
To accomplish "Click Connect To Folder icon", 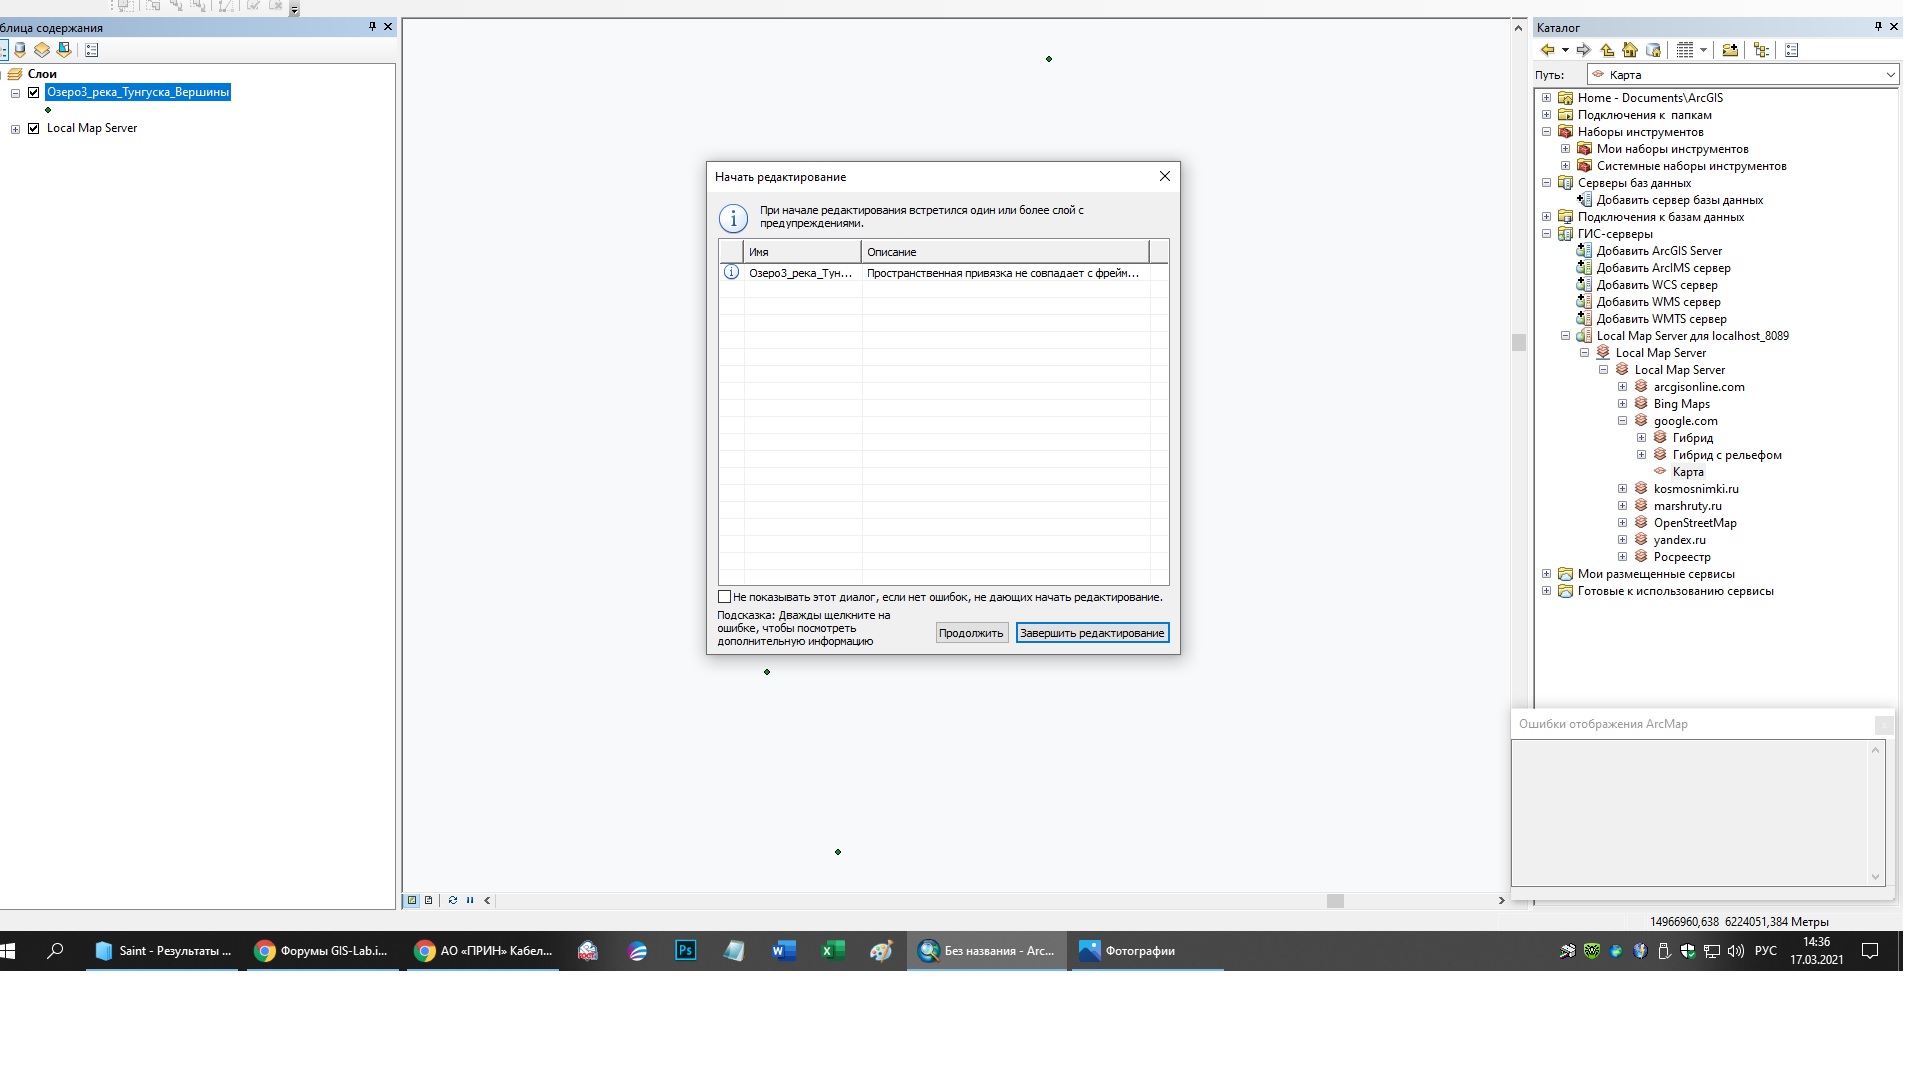I will tap(1730, 50).
